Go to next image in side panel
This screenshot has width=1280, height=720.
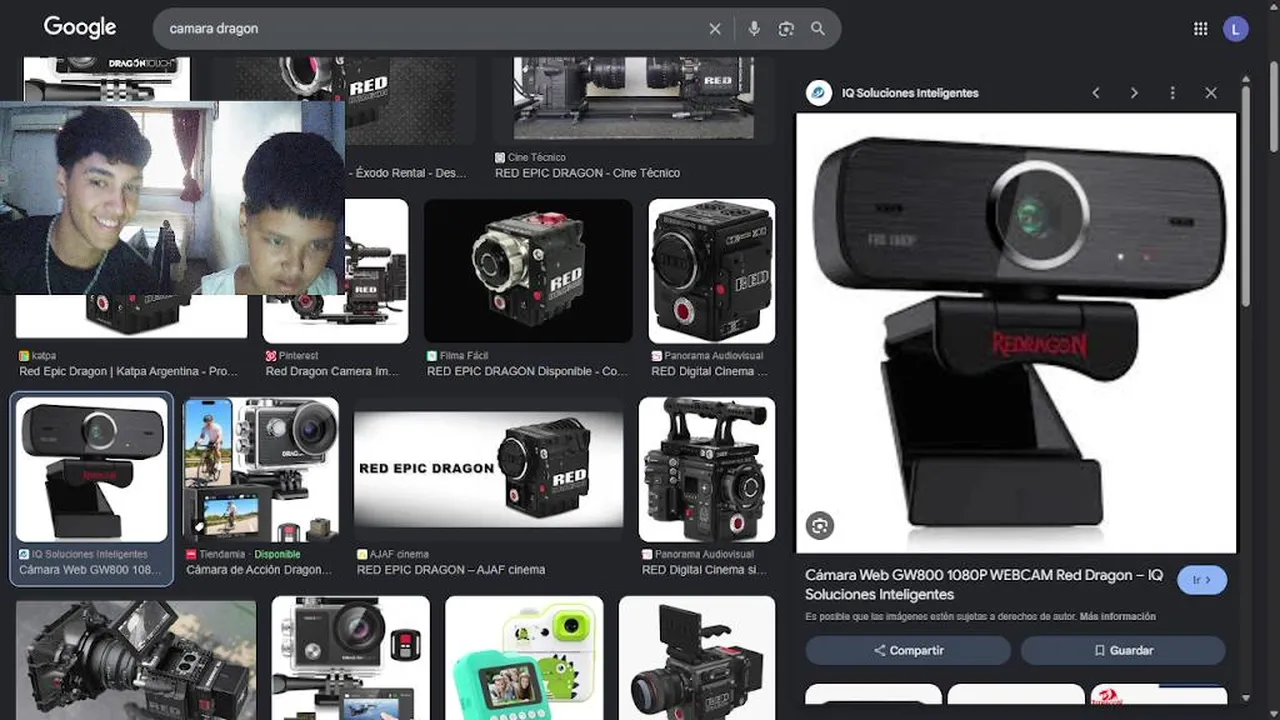coord(1134,93)
